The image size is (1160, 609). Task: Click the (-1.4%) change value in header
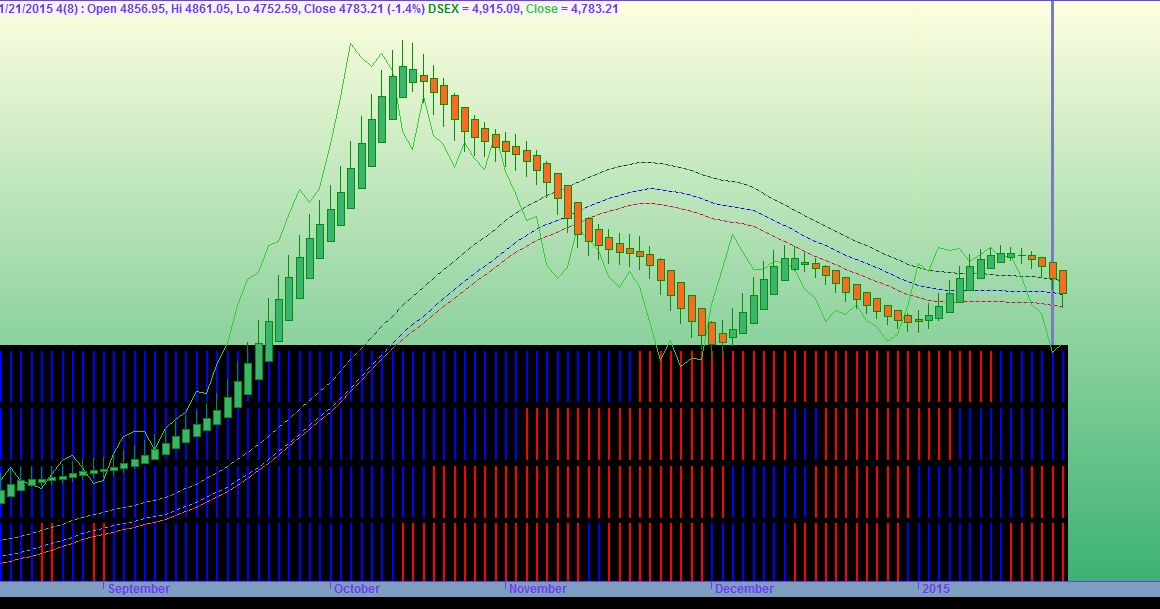[405, 9]
